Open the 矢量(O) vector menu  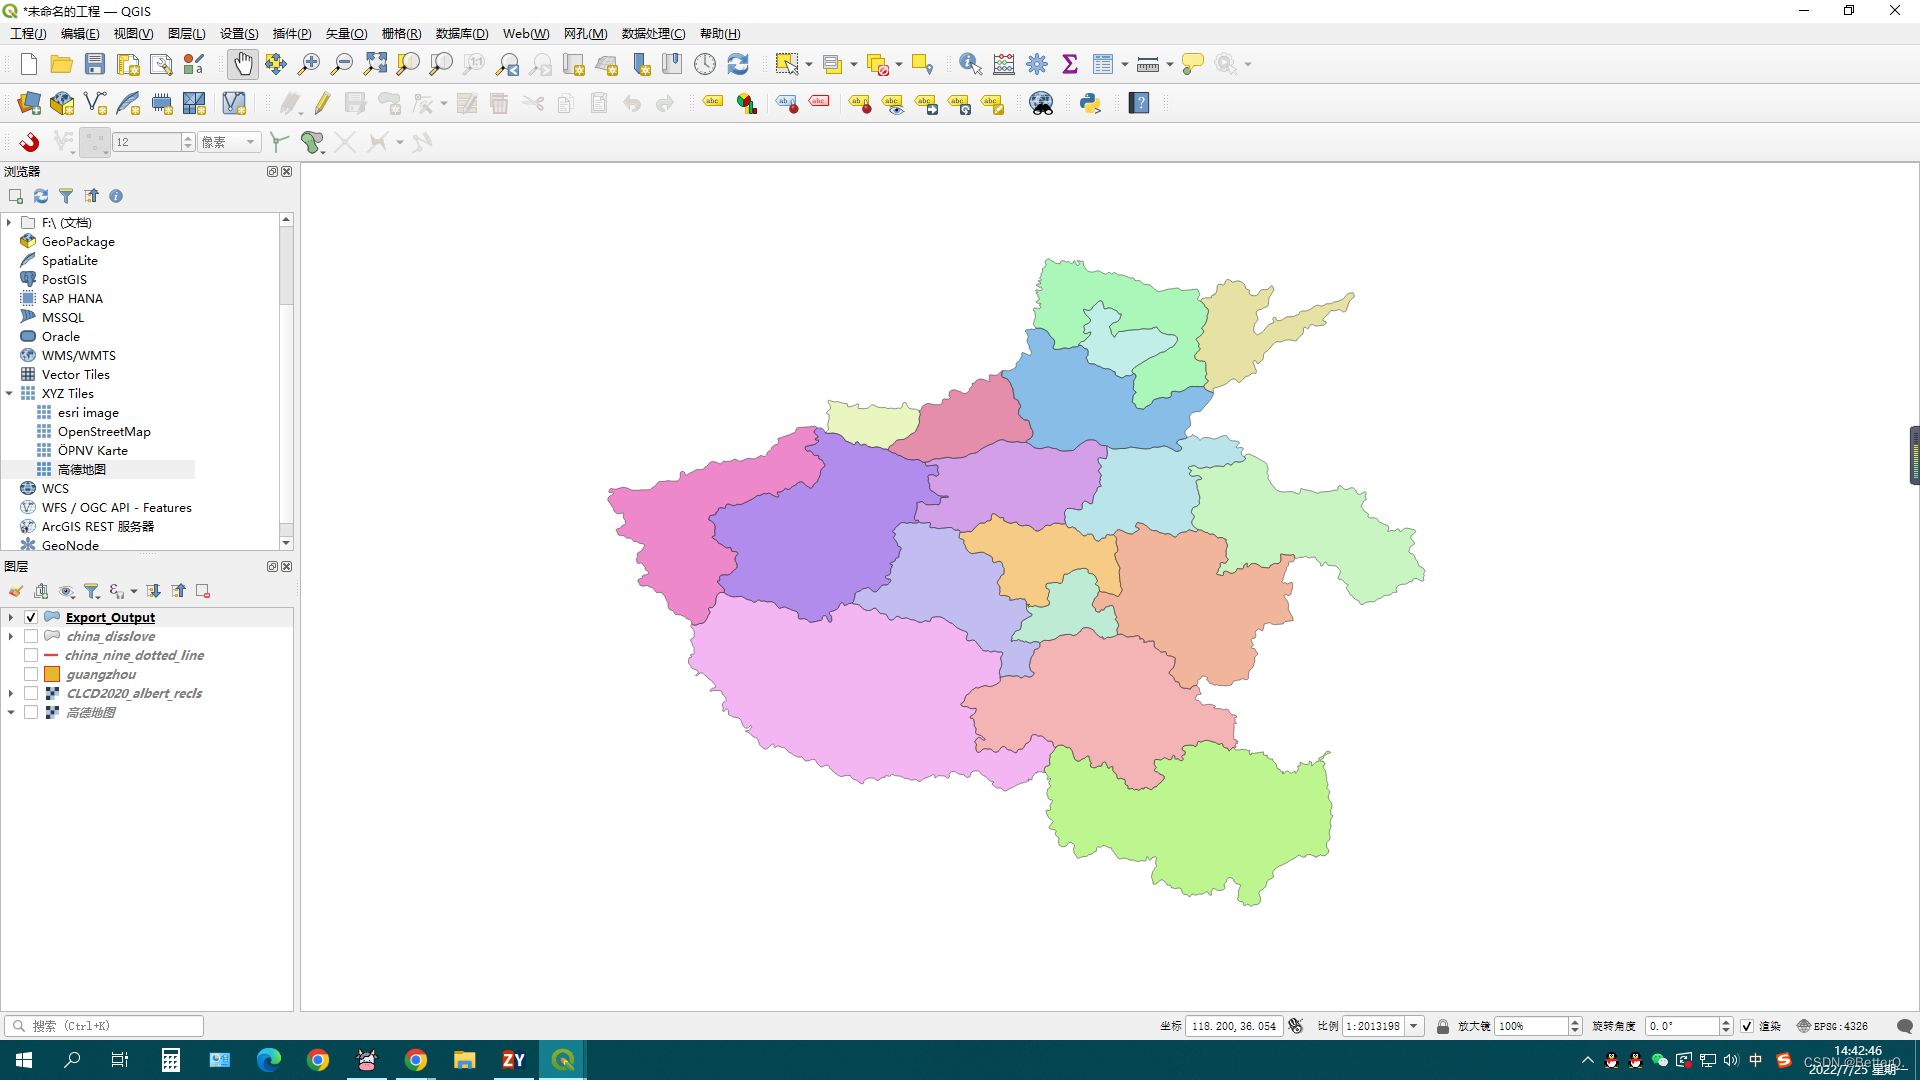(x=346, y=33)
